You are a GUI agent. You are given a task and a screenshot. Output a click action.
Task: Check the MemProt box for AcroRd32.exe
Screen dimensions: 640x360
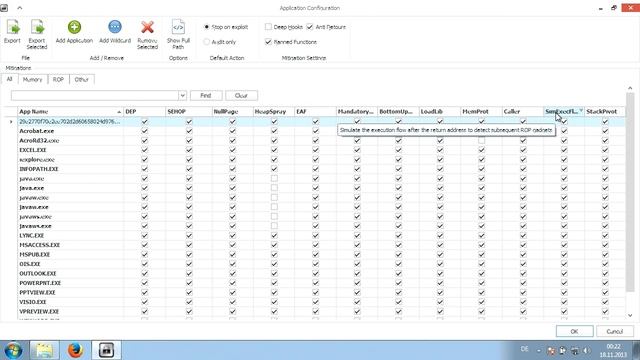tap(482, 140)
